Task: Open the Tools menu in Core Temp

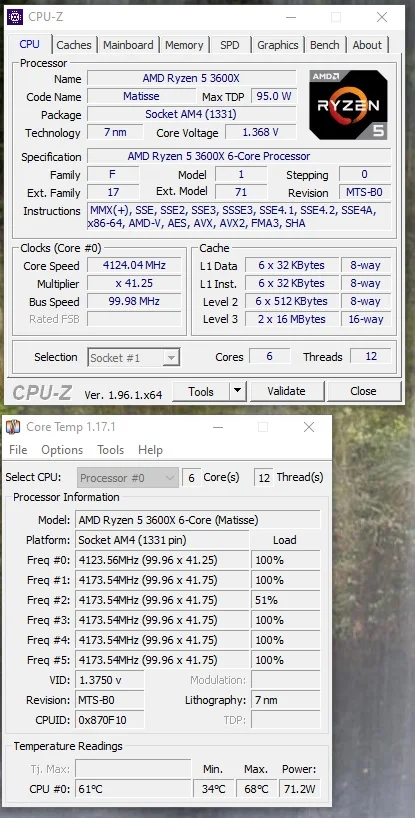Action: (111, 450)
